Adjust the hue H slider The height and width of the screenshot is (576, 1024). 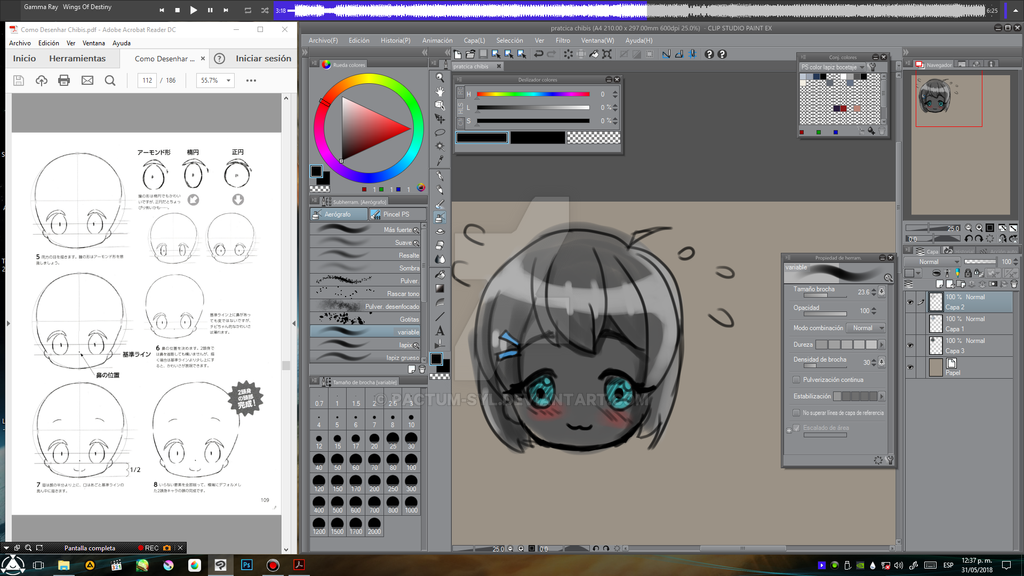tap(532, 94)
